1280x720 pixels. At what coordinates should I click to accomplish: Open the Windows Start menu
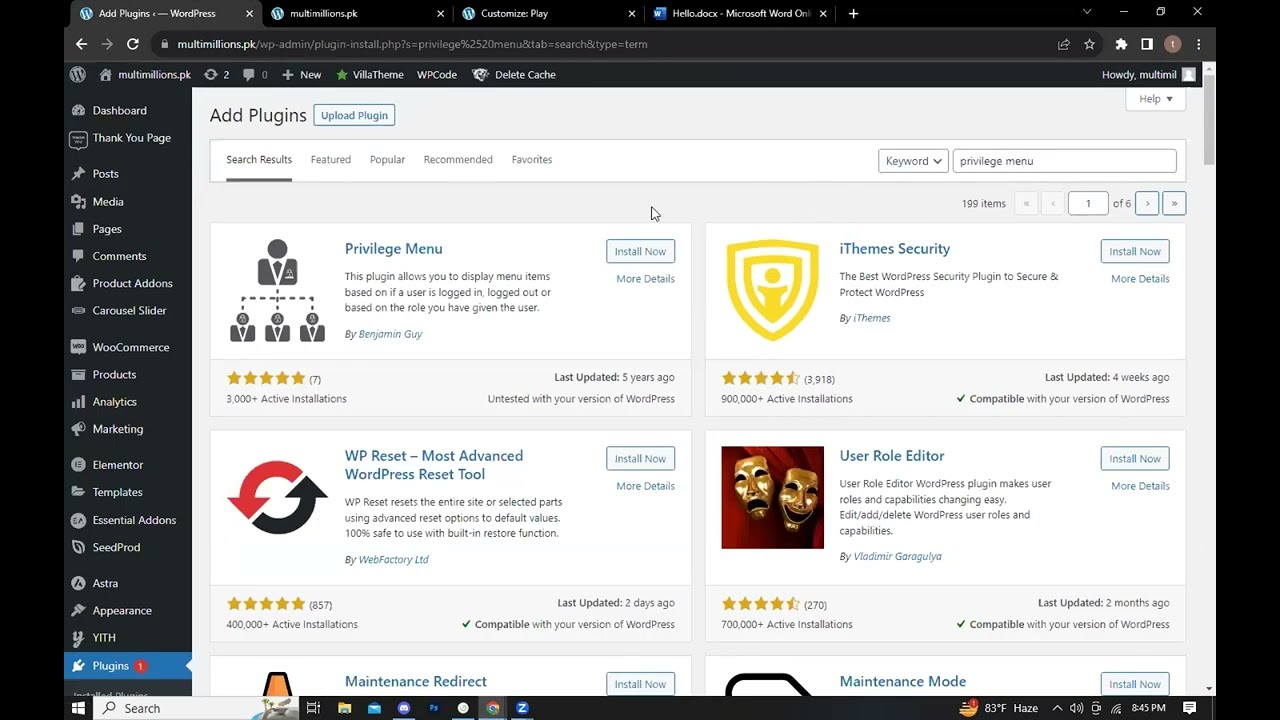tap(78, 708)
